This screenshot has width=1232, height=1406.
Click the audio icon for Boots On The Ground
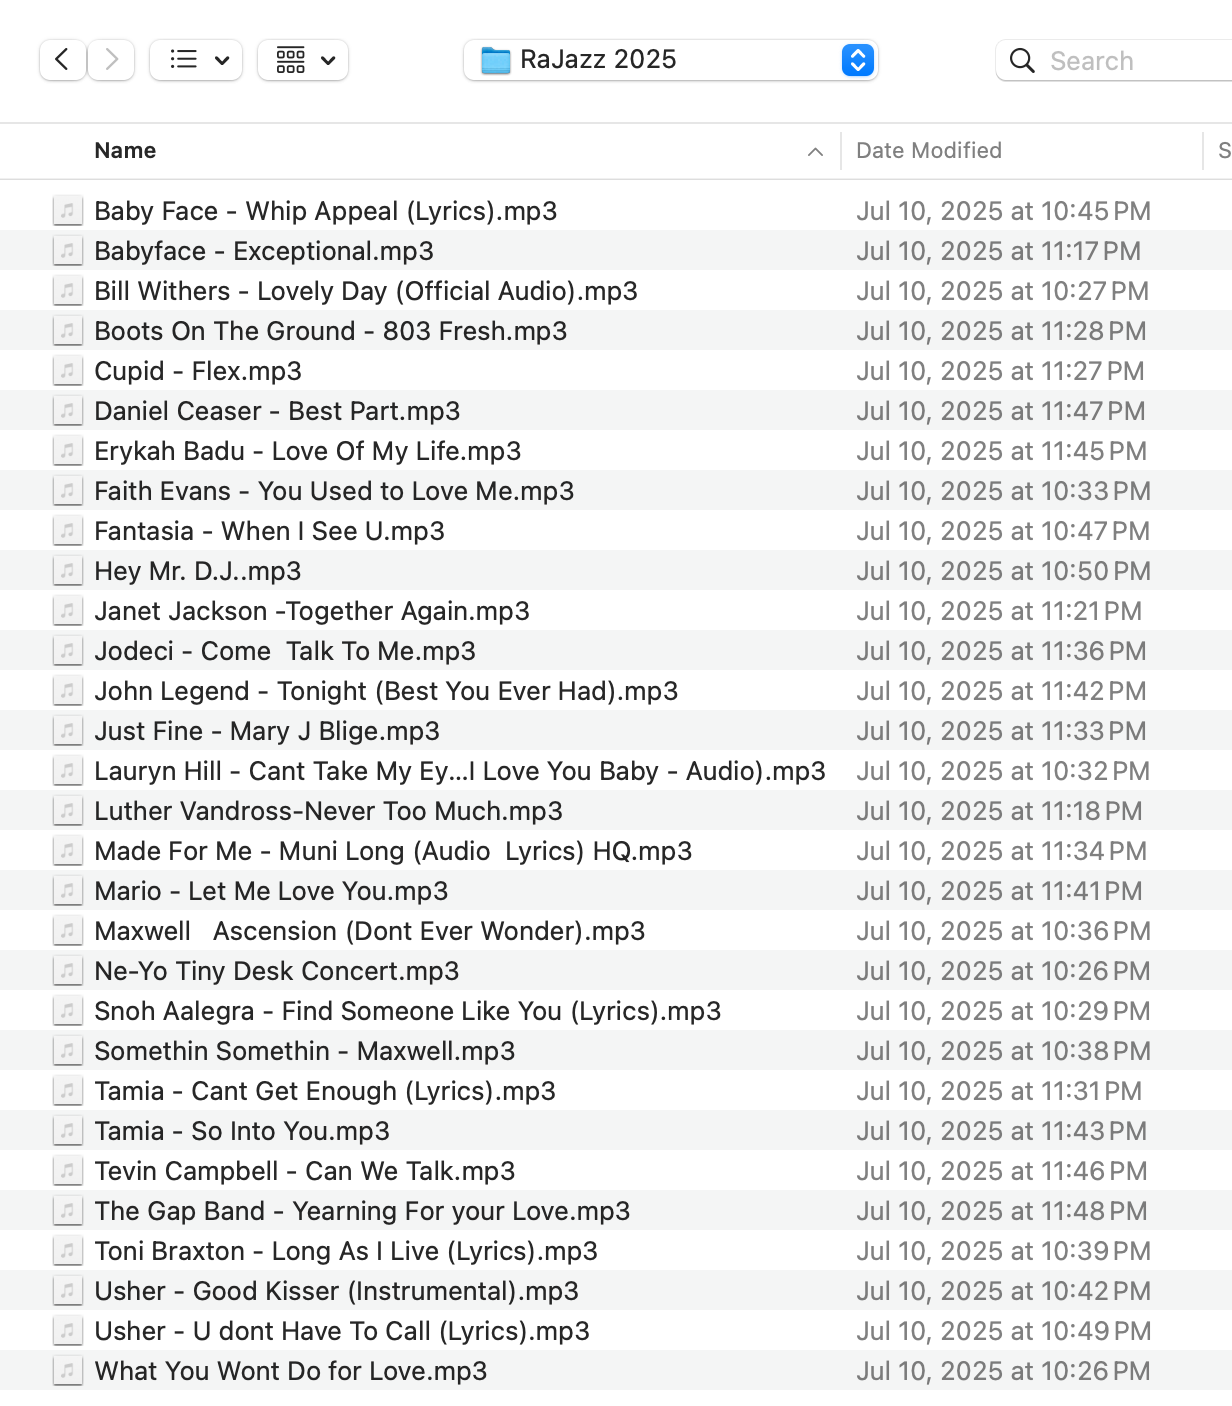click(67, 331)
